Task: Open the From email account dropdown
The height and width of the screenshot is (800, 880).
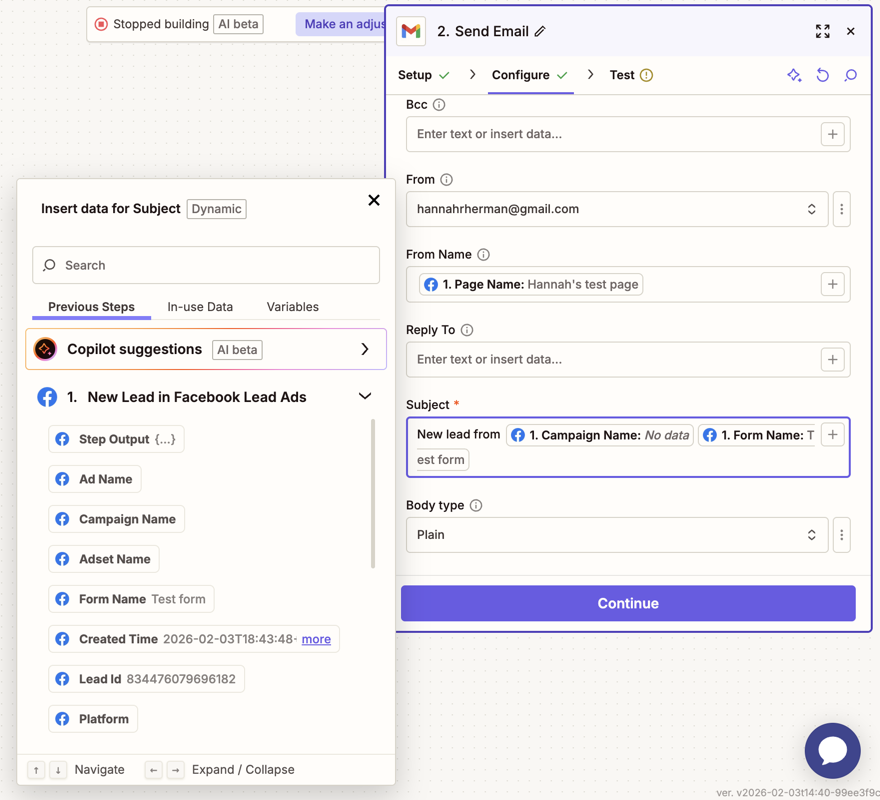Action: 813,209
